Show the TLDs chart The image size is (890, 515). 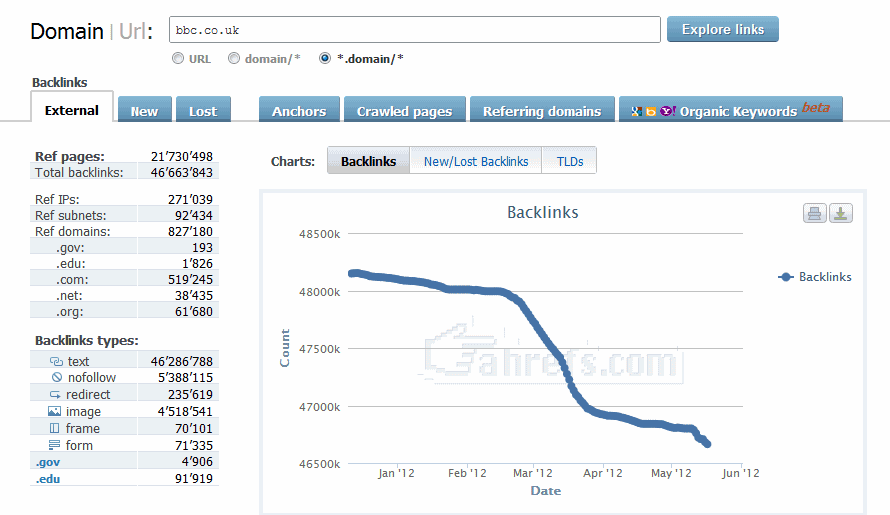pyautogui.click(x=569, y=161)
